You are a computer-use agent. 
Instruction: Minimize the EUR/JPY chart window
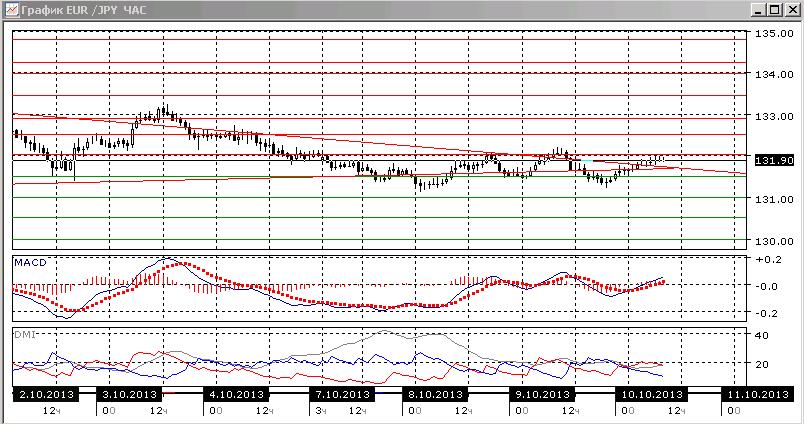[x=760, y=10]
